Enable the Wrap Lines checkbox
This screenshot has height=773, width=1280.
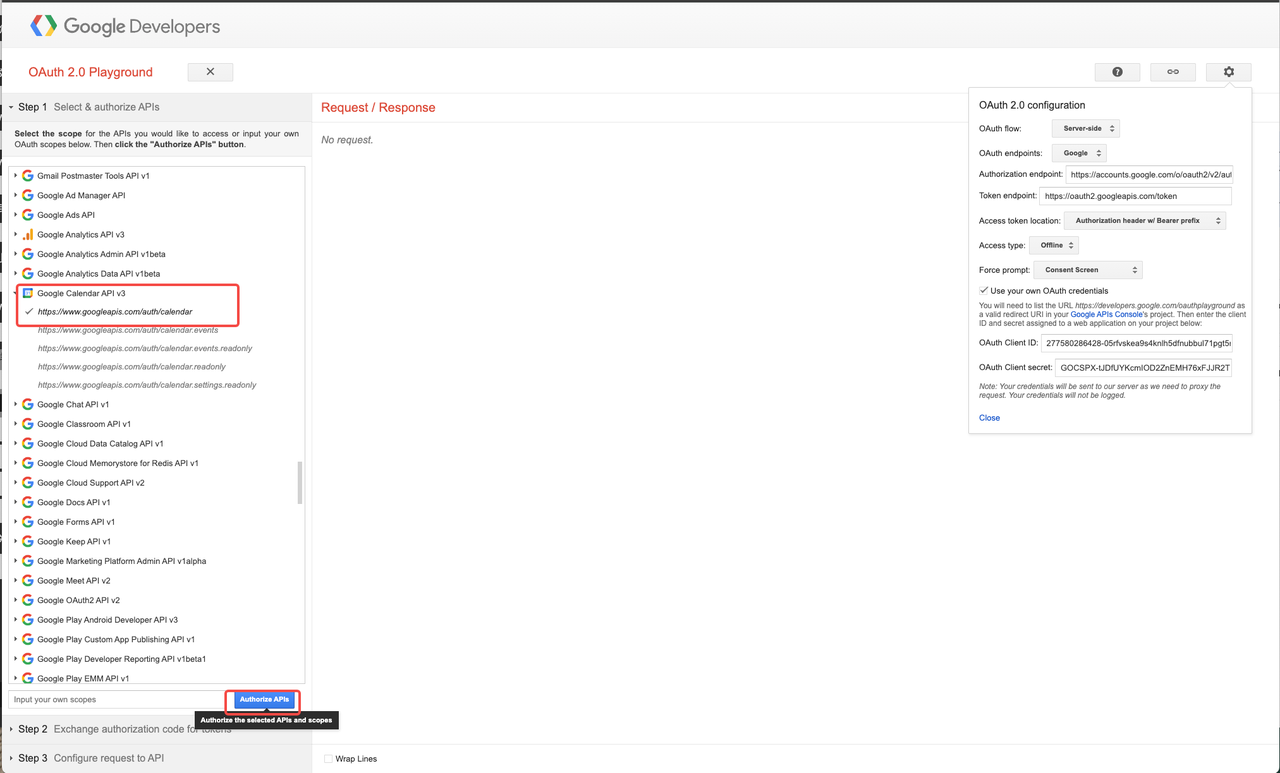328,759
